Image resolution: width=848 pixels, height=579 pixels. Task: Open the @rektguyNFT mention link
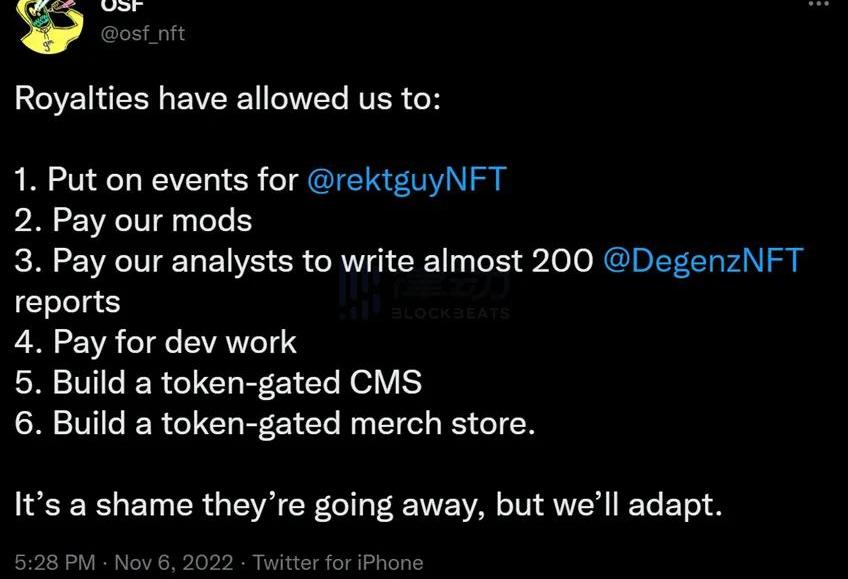pos(407,180)
